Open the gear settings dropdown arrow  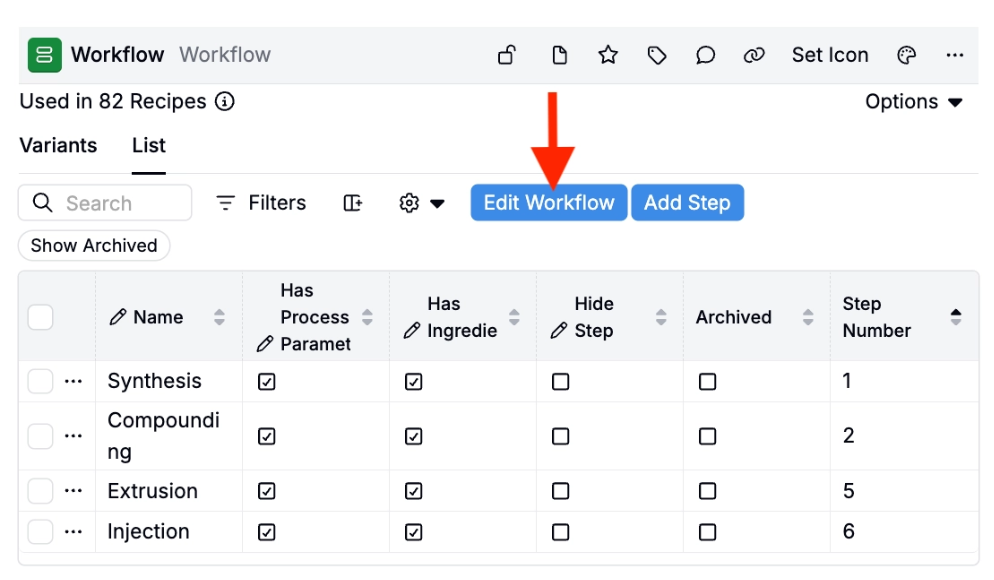[x=437, y=203]
